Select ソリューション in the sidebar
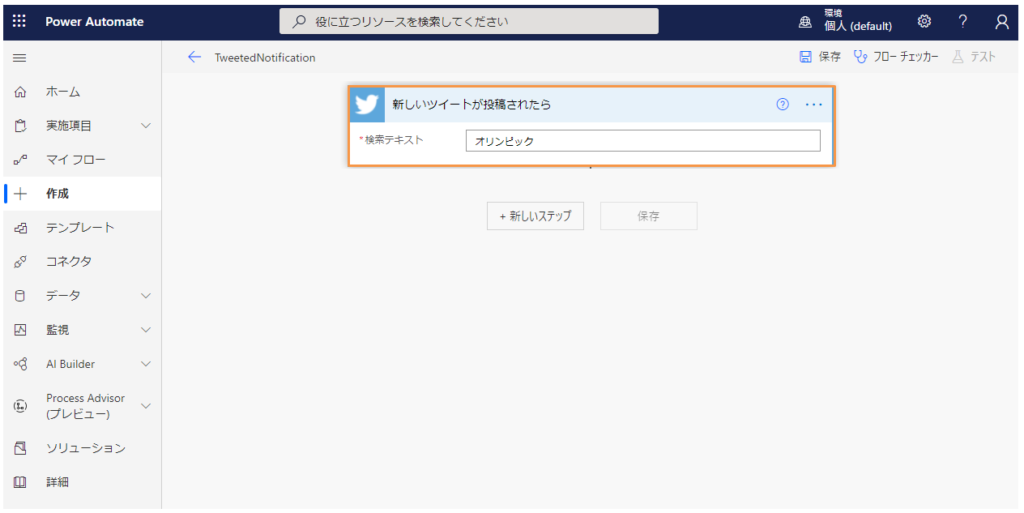Viewport: 1024px width, 513px height. [86, 448]
